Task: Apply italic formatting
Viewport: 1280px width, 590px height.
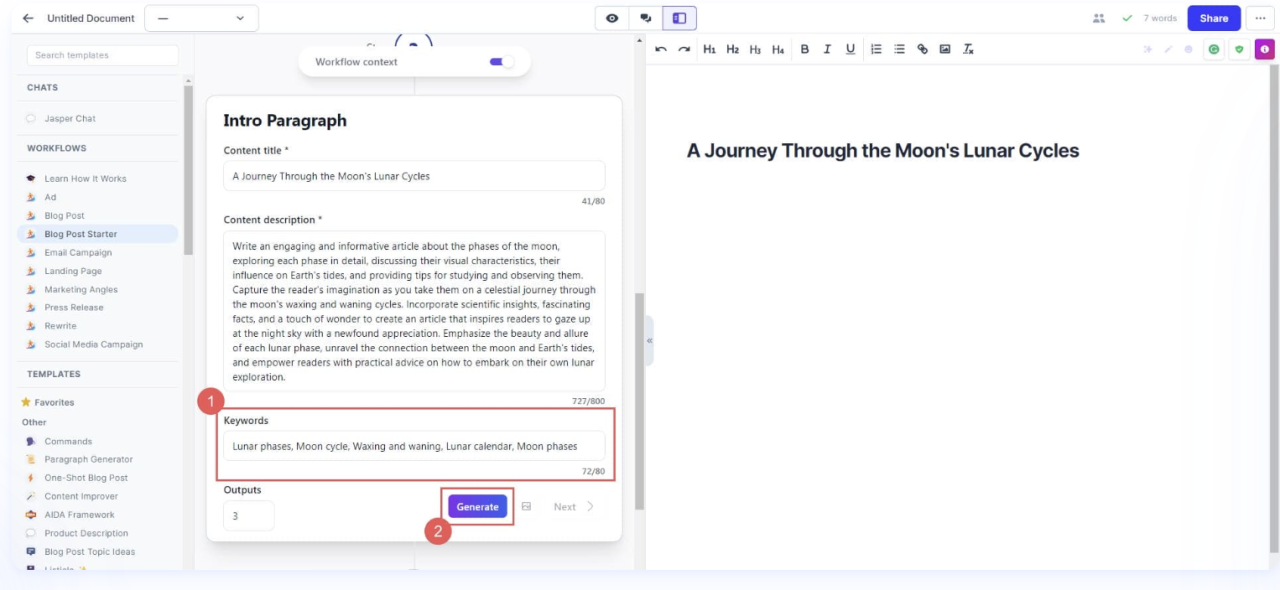Action: [827, 48]
